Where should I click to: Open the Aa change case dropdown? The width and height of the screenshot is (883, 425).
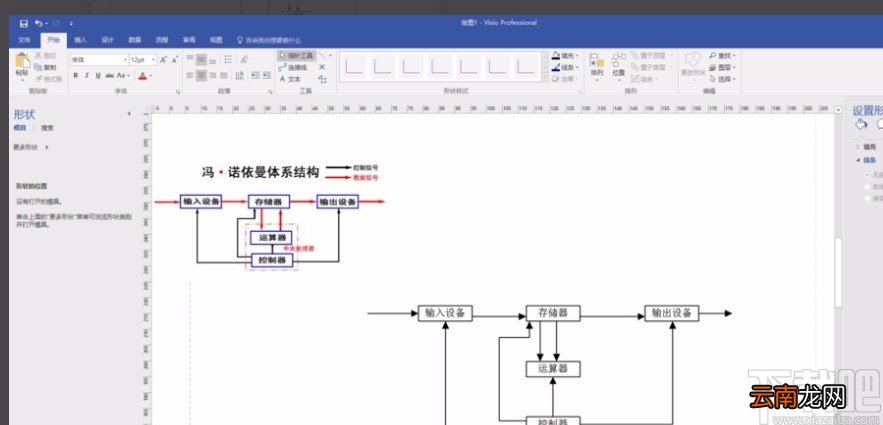pyautogui.click(x=123, y=75)
